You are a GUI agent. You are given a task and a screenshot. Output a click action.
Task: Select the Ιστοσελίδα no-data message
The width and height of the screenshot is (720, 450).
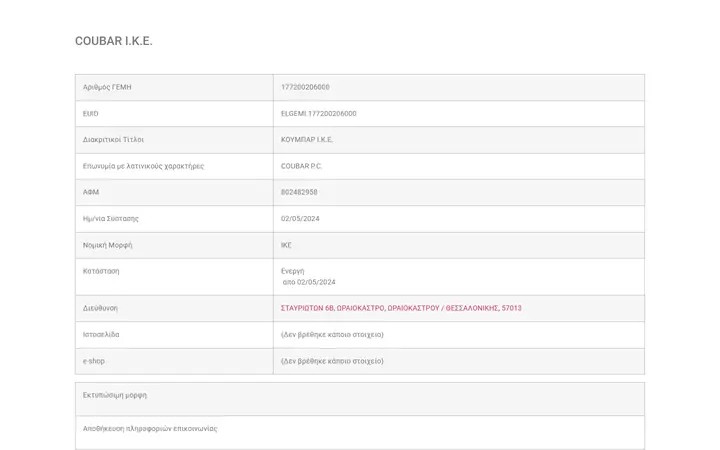coord(332,335)
